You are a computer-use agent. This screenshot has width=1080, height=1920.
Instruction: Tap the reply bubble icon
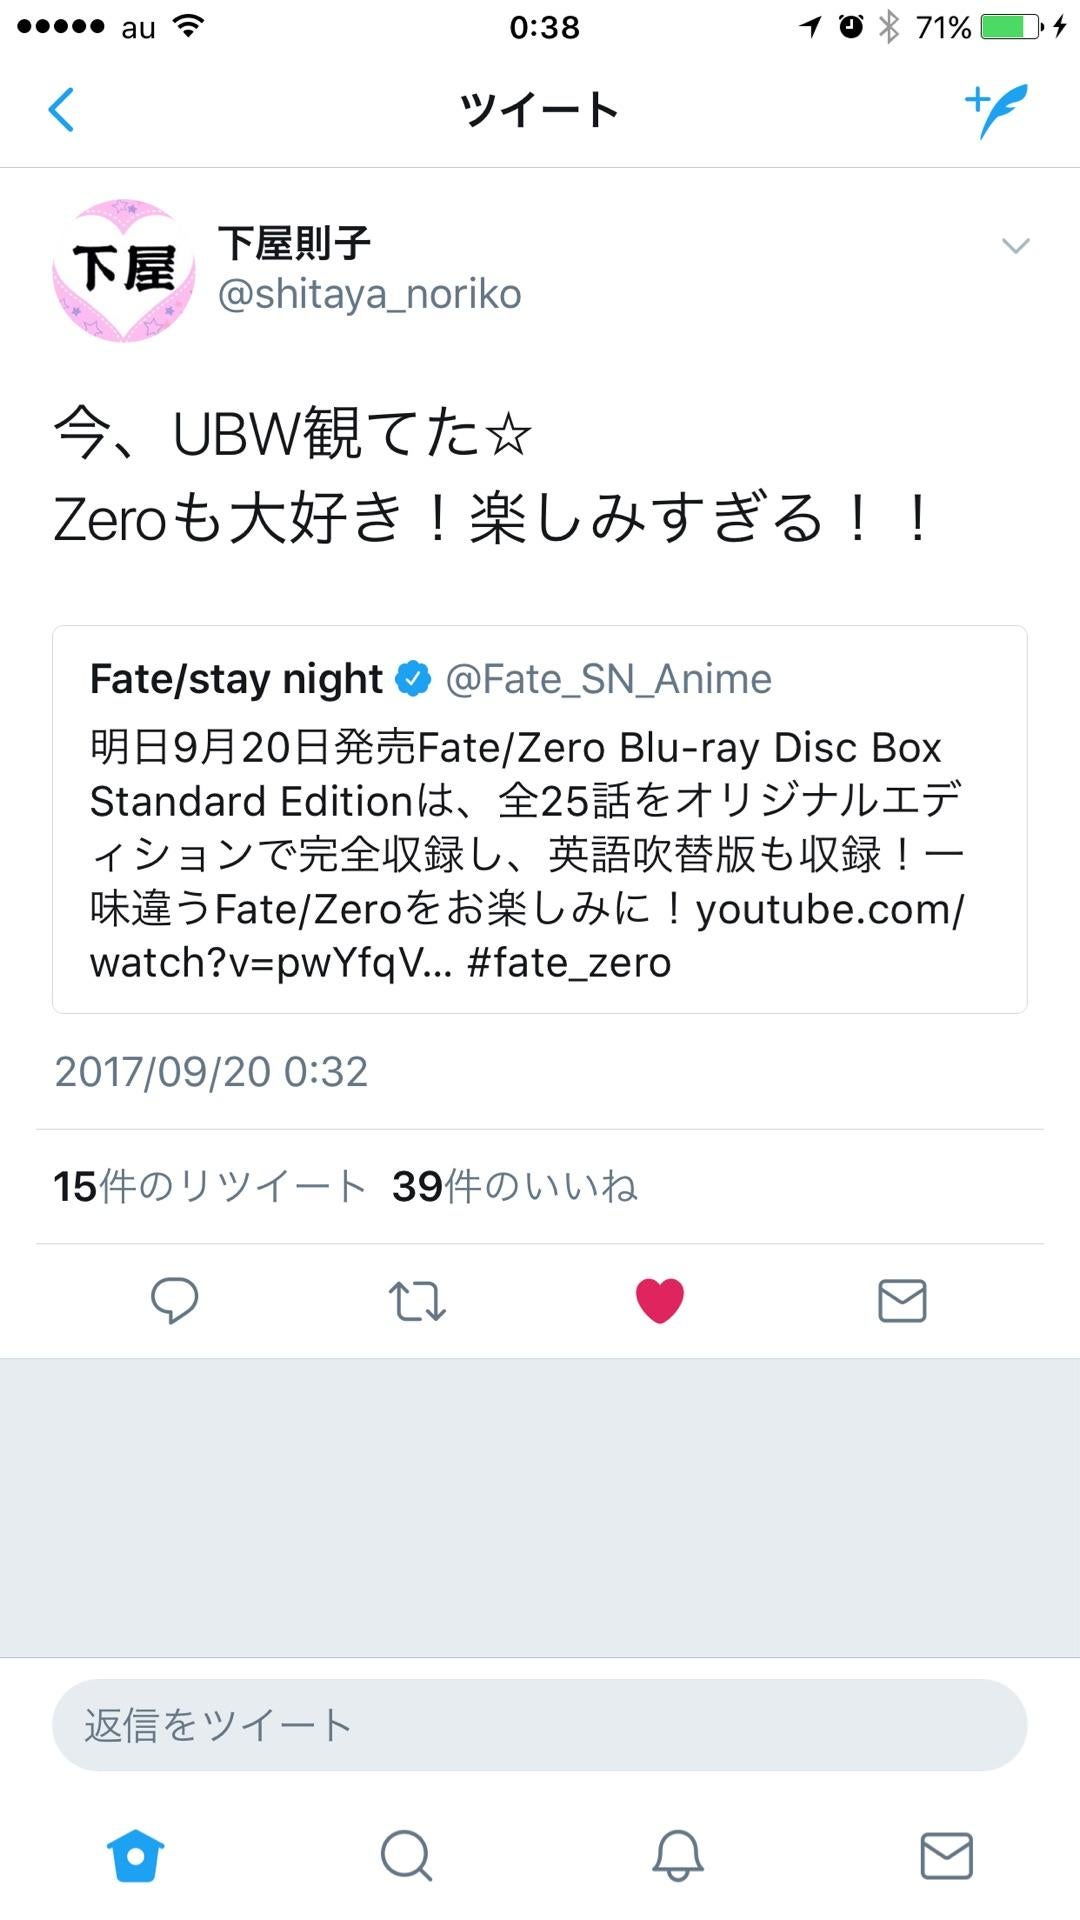tap(175, 1301)
